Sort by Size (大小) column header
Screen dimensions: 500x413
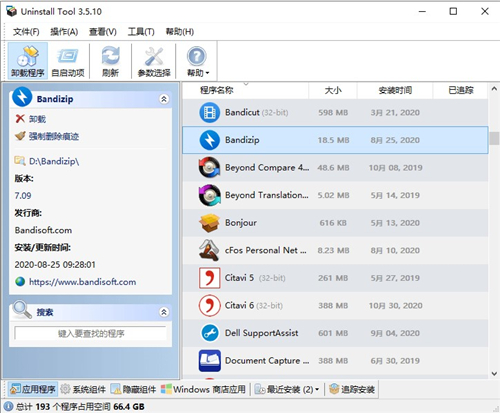coord(333,90)
